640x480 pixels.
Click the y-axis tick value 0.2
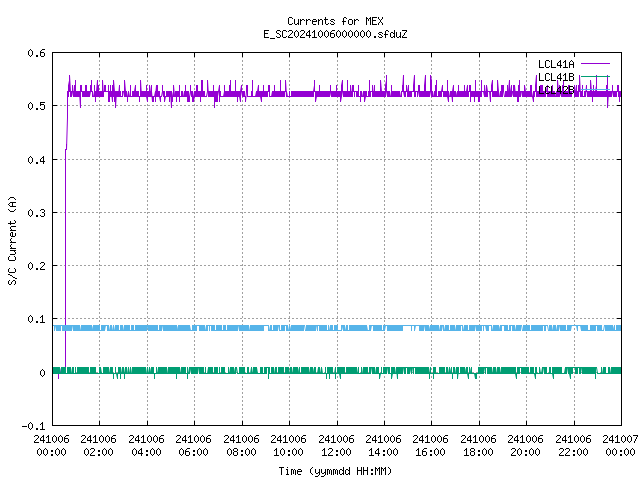37,266
